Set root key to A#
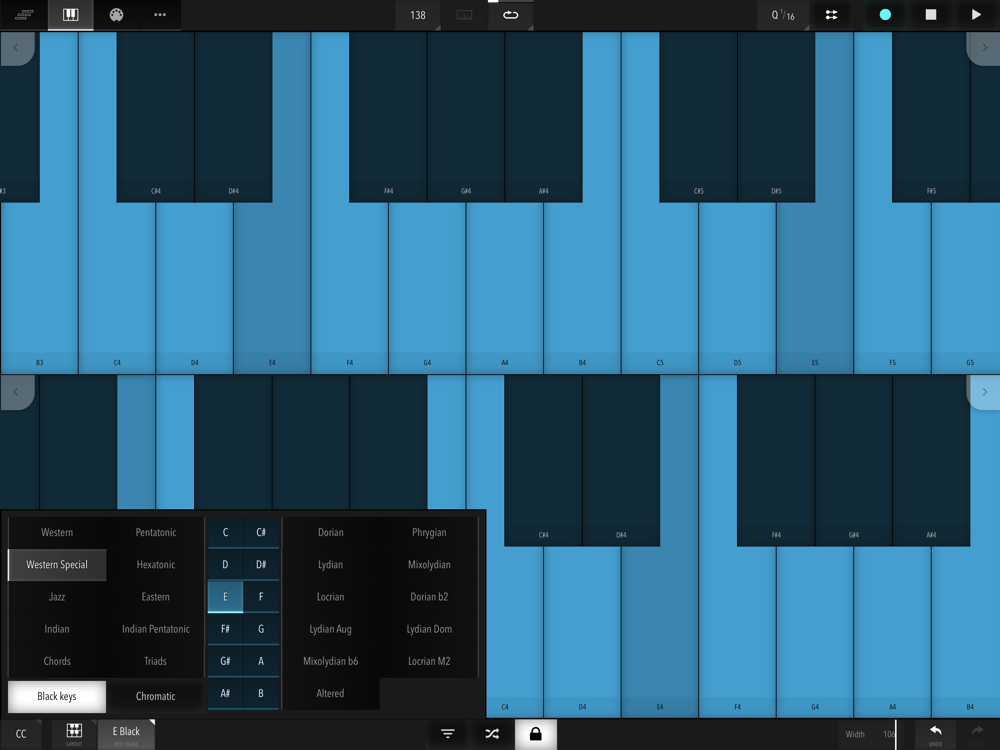The height and width of the screenshot is (750, 1000). pos(225,693)
